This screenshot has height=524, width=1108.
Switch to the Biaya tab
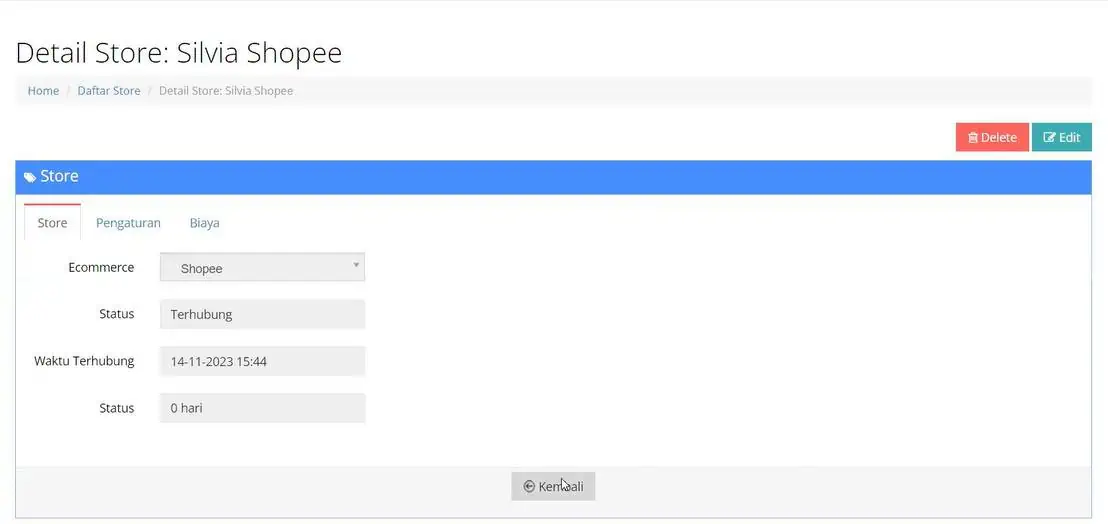click(x=204, y=223)
